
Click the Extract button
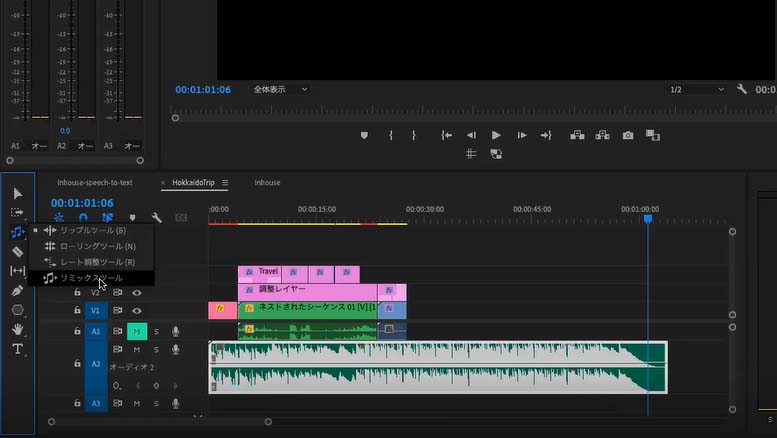603,135
